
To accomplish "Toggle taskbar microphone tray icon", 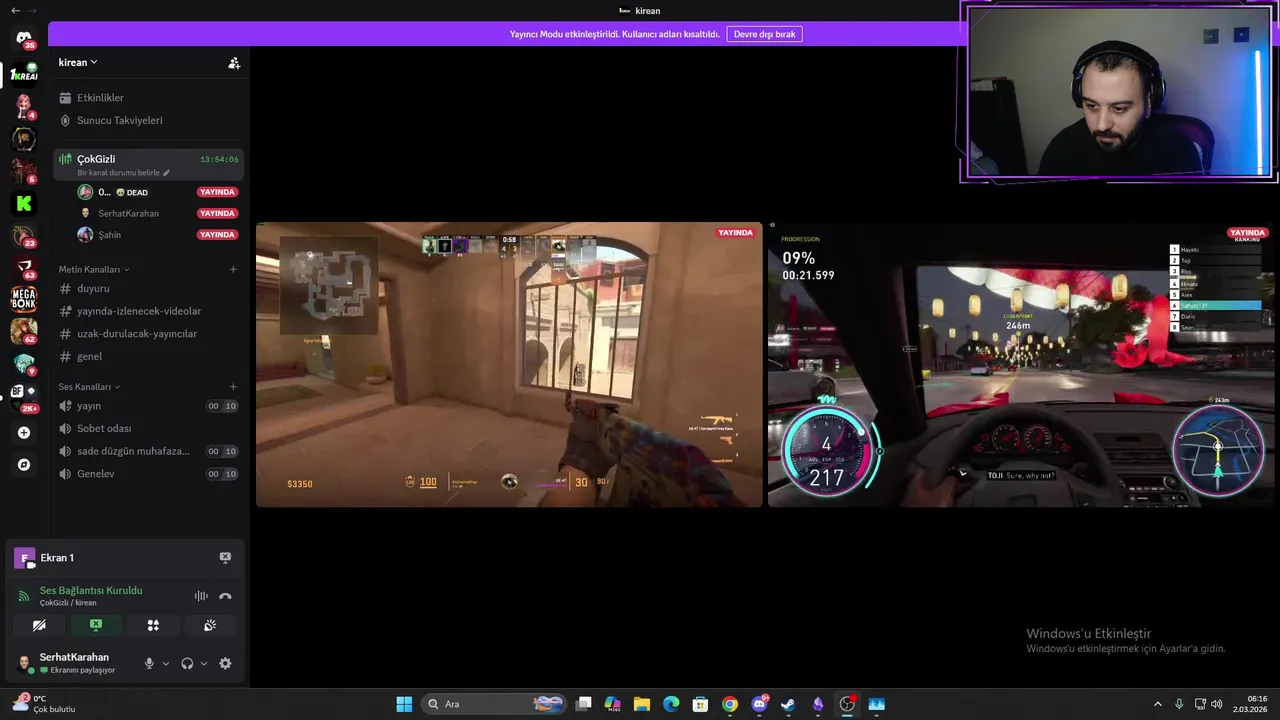I will (1179, 704).
